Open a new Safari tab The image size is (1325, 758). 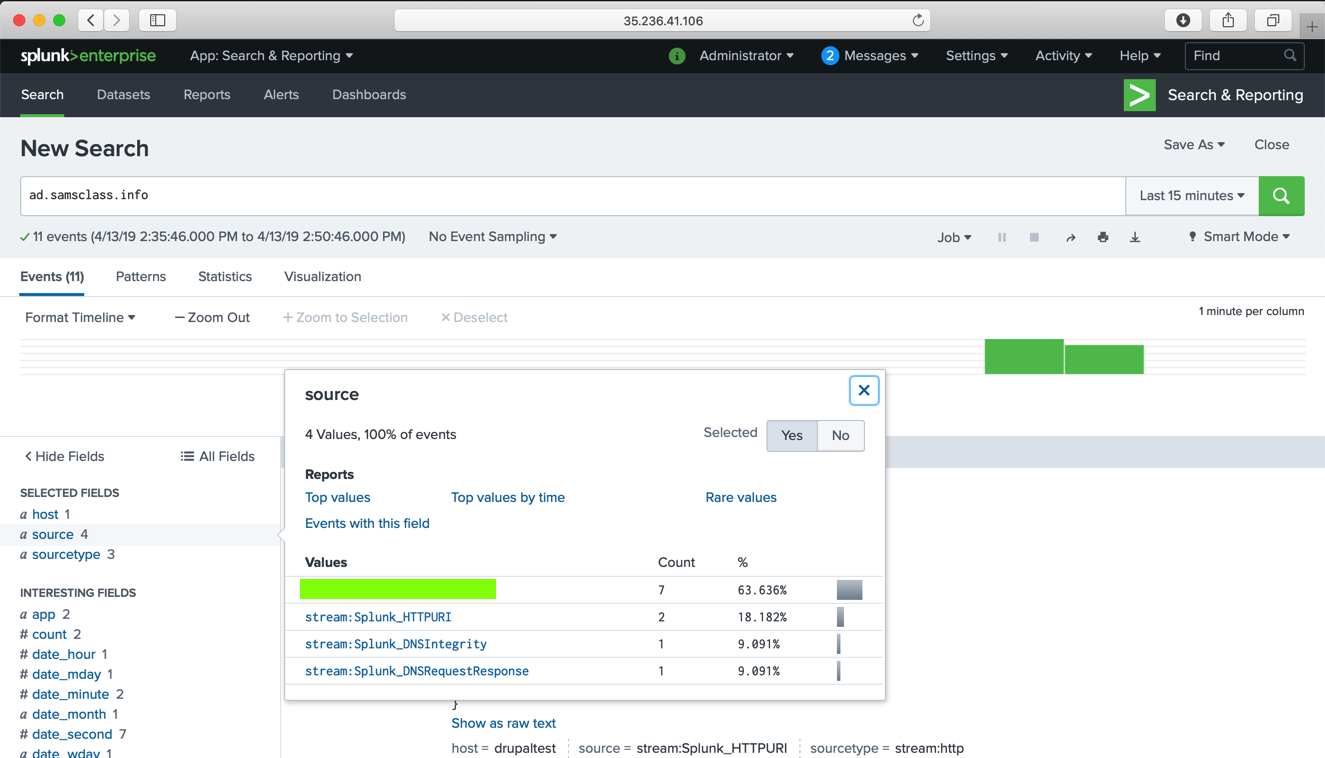[x=1312, y=26]
